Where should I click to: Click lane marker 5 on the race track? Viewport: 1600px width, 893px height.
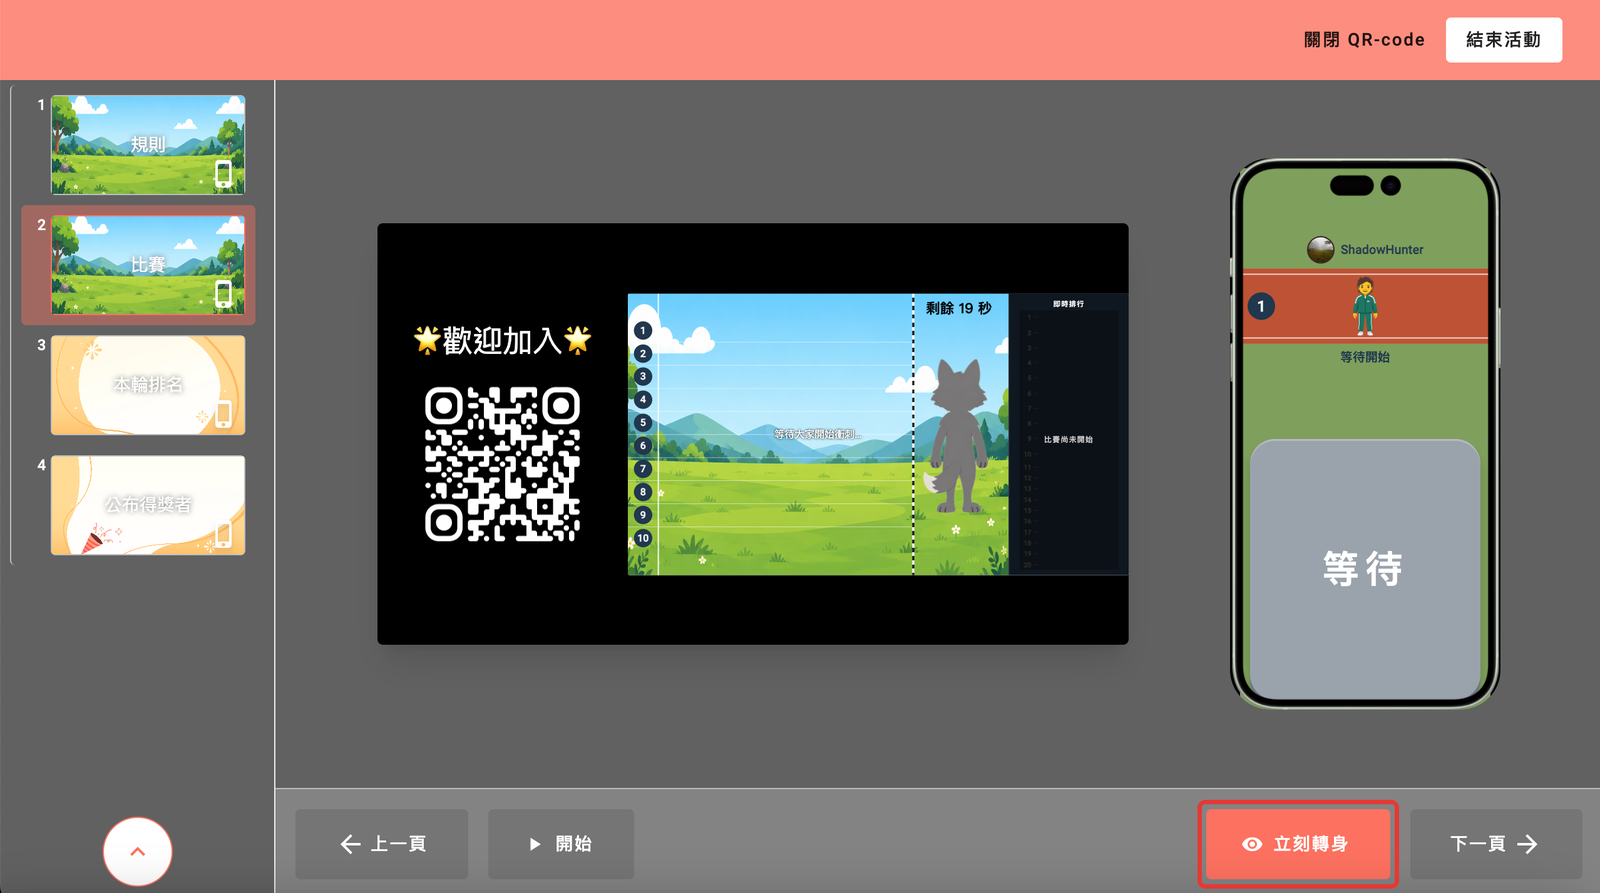[643, 423]
